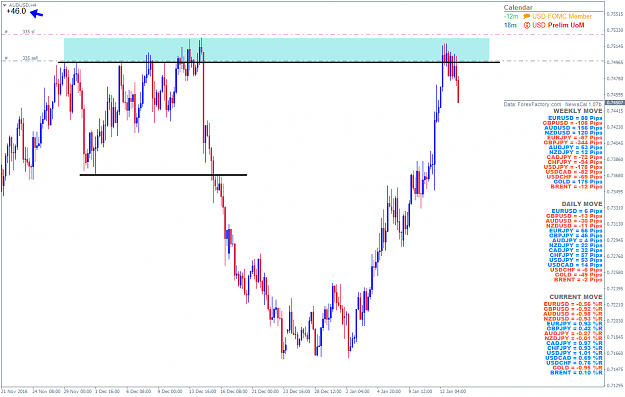
Task: Click the 0.74965 price axis label
Action: tap(615, 63)
